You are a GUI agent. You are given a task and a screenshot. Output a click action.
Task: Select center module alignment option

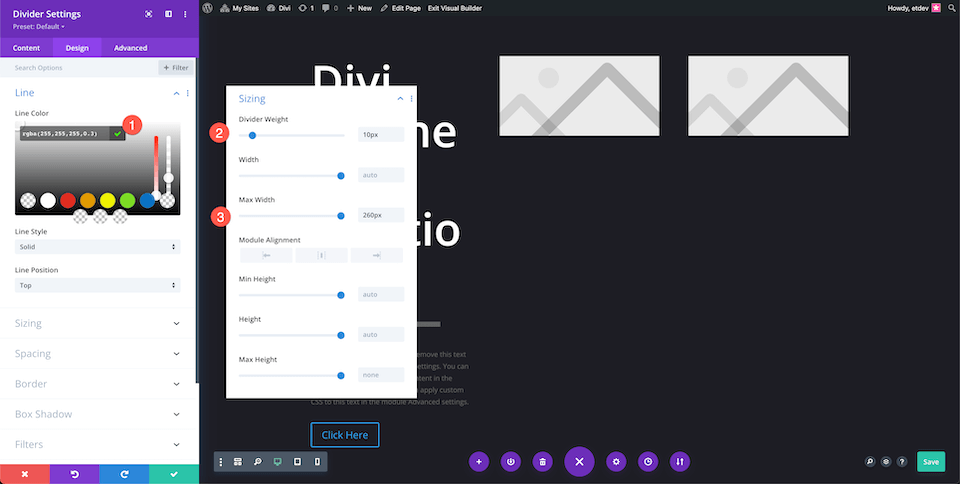[321, 256]
